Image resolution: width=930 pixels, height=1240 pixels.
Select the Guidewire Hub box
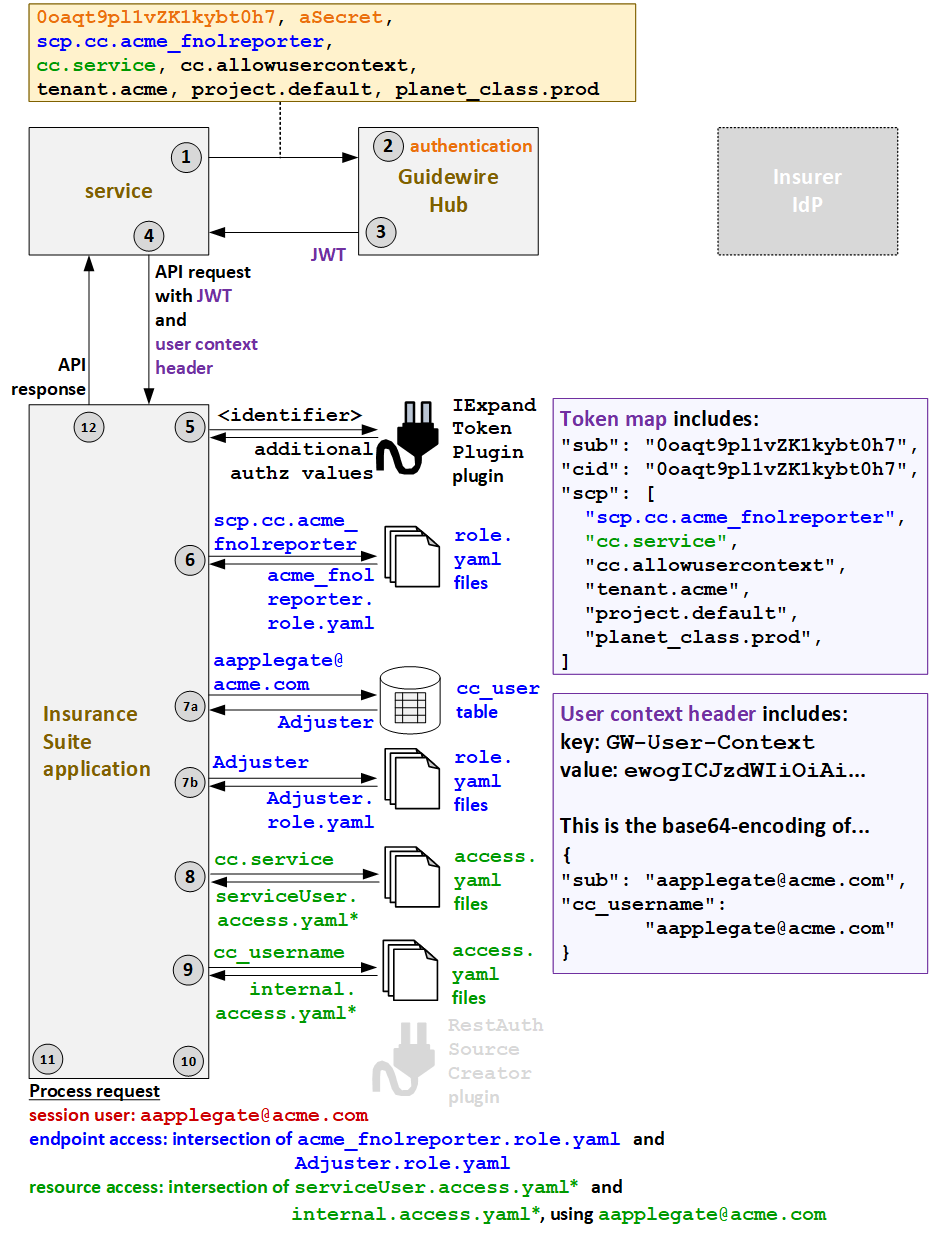click(x=447, y=191)
